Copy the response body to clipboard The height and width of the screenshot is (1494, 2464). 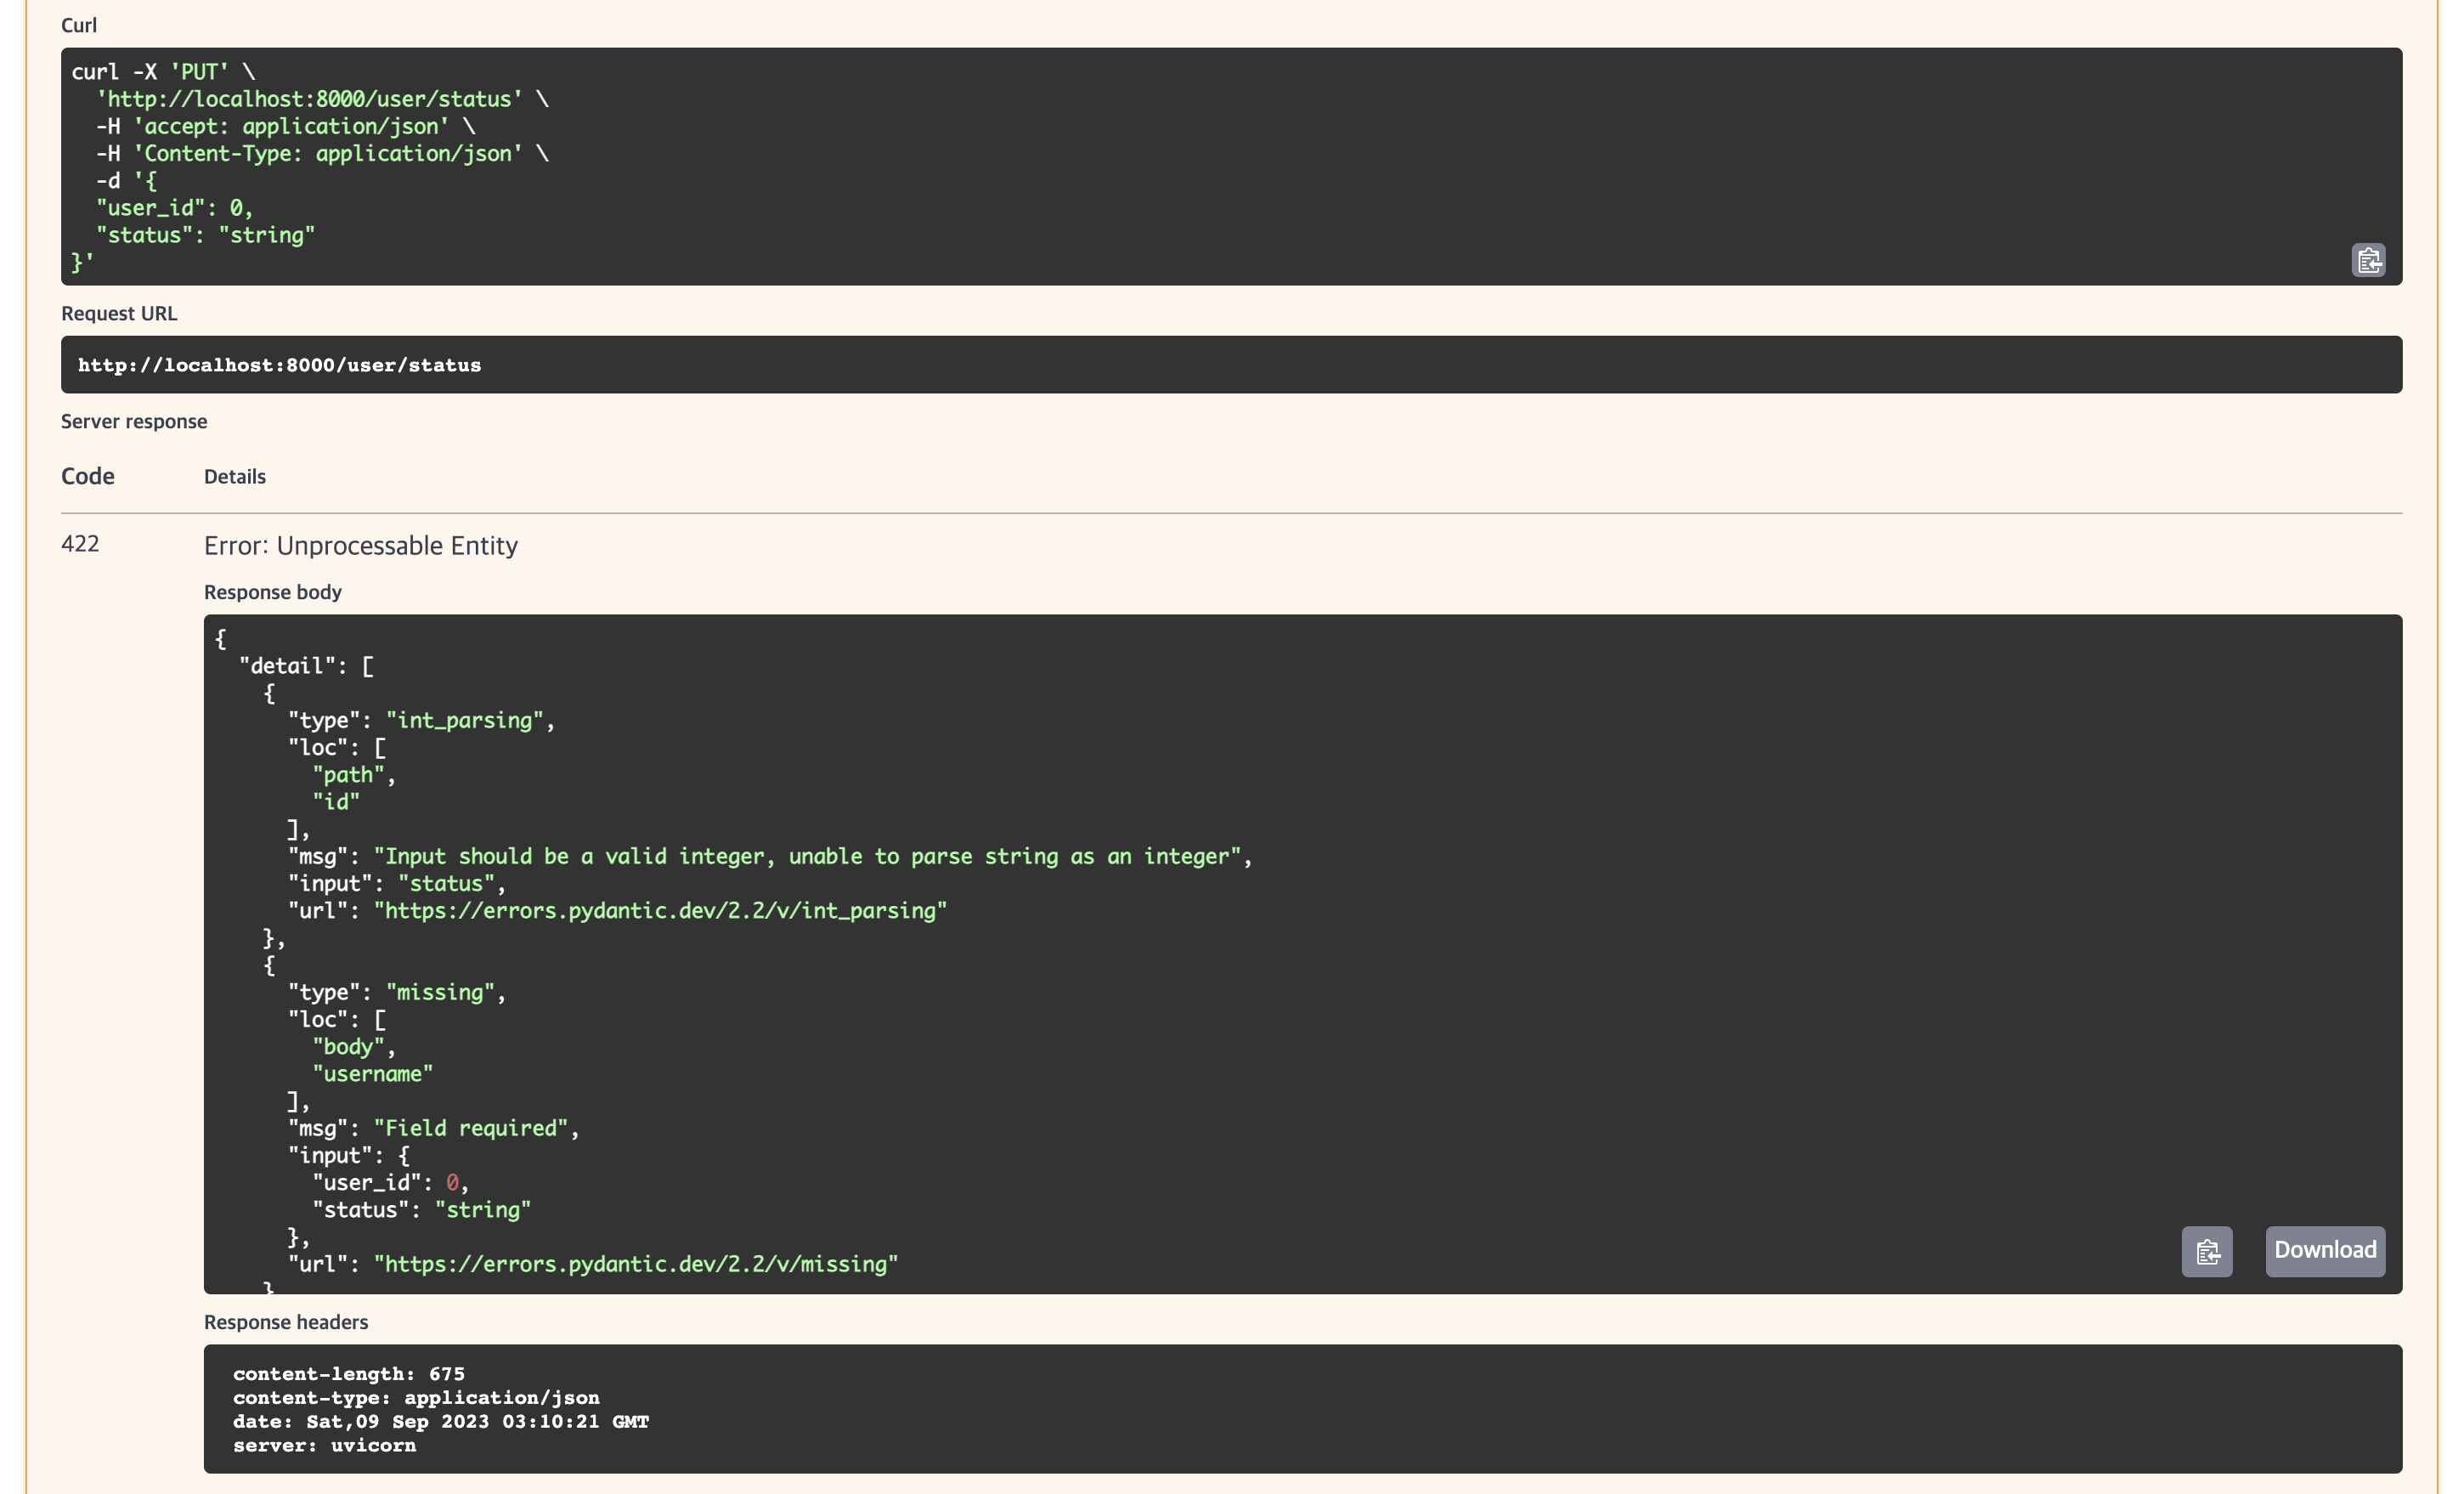coord(2206,1251)
